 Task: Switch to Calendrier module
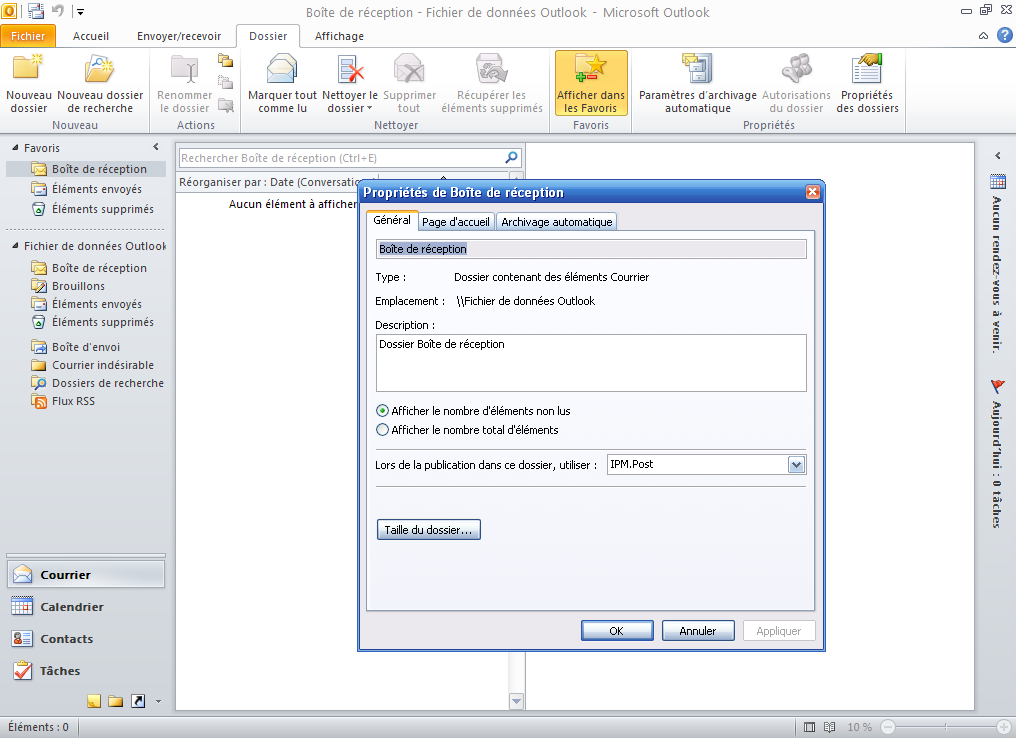click(x=86, y=607)
